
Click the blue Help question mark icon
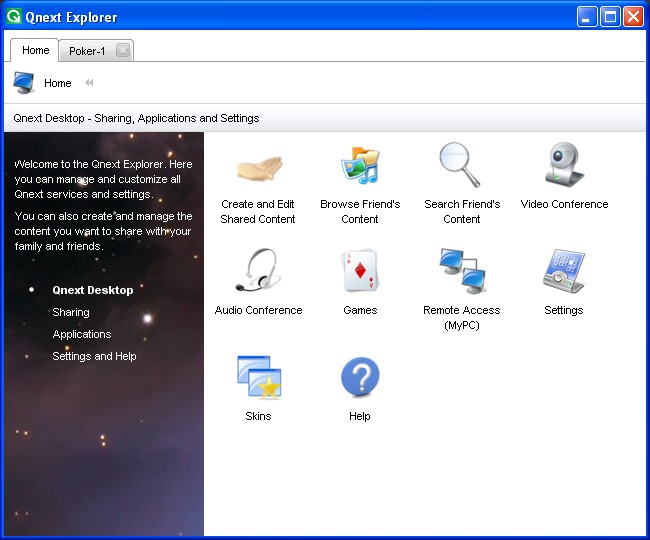tap(360, 376)
